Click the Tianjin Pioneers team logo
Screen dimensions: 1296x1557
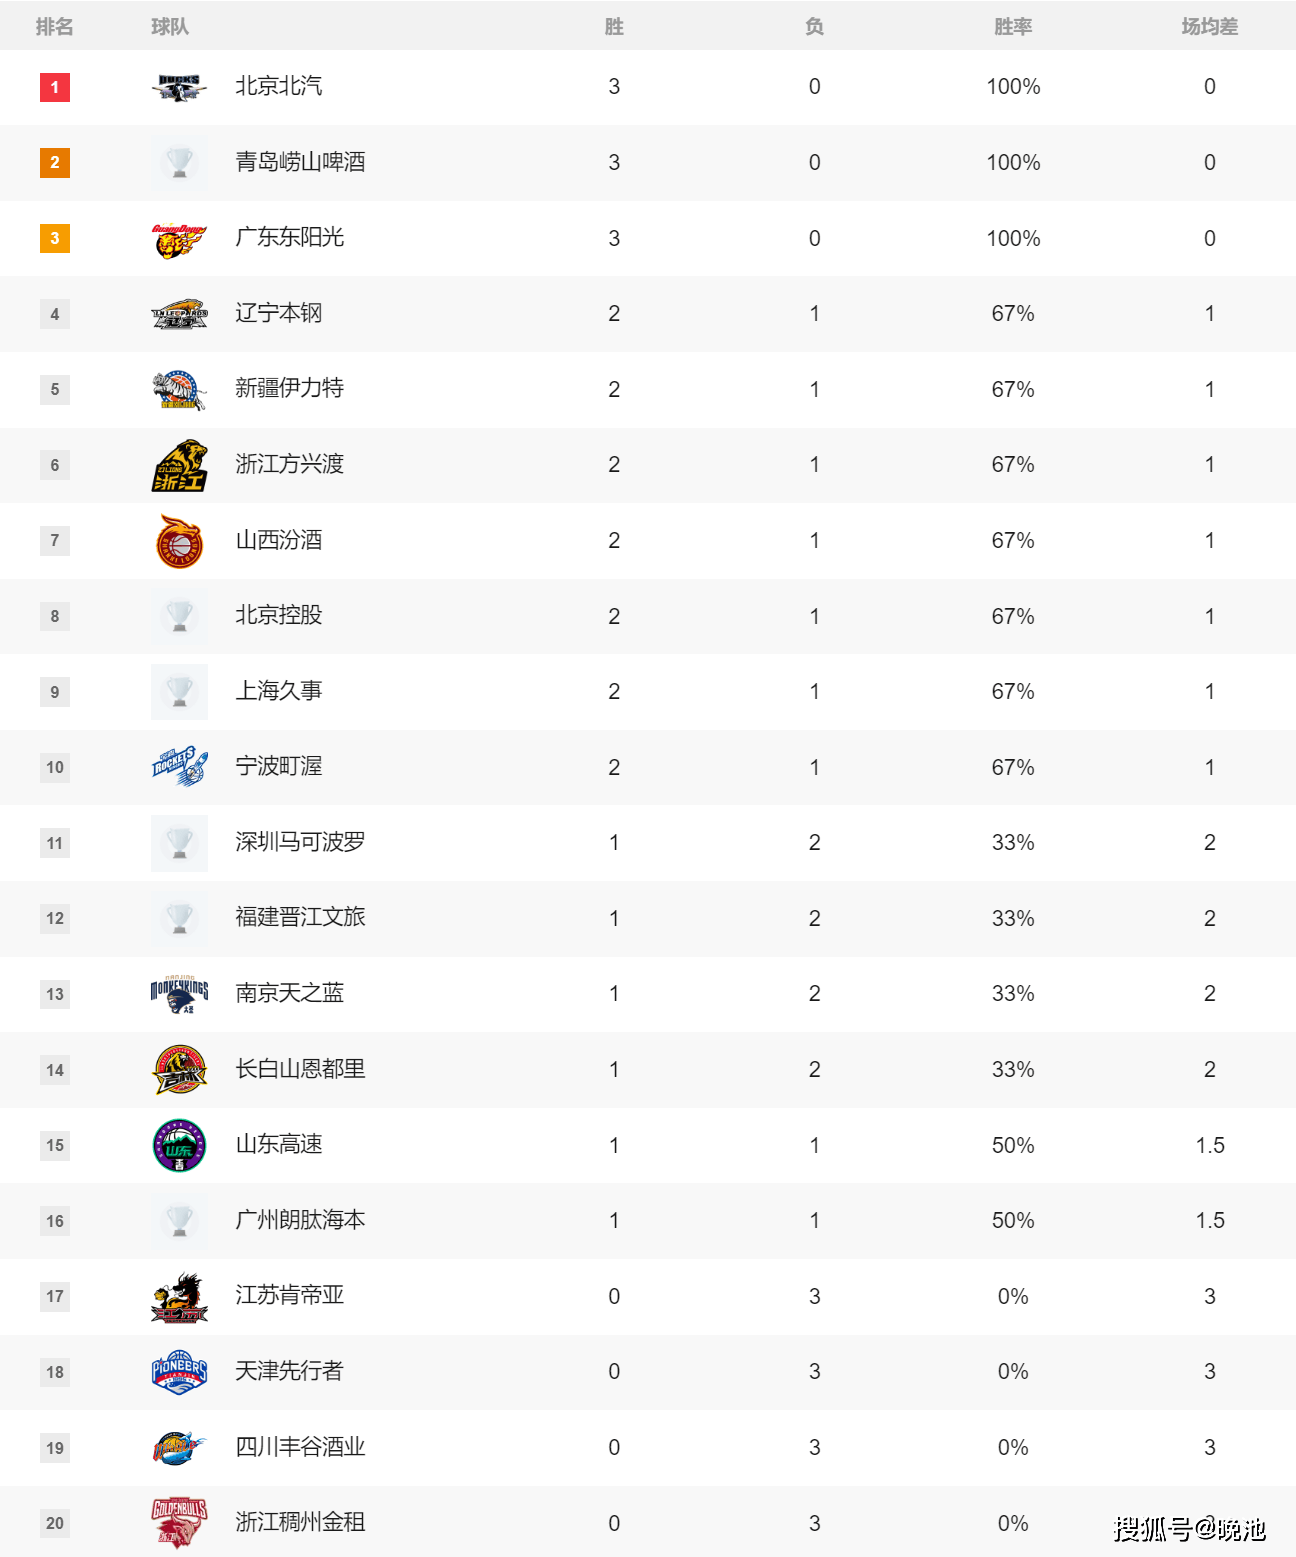[179, 1372]
